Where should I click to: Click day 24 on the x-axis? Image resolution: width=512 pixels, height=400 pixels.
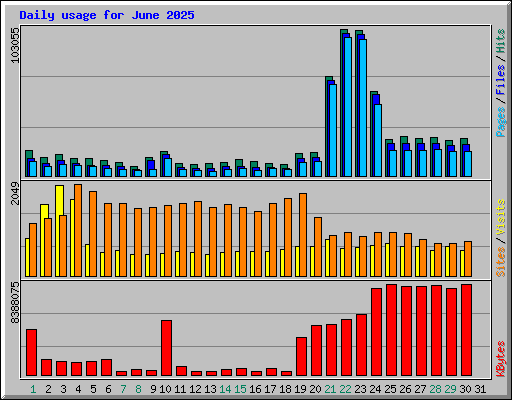[x=375, y=389]
